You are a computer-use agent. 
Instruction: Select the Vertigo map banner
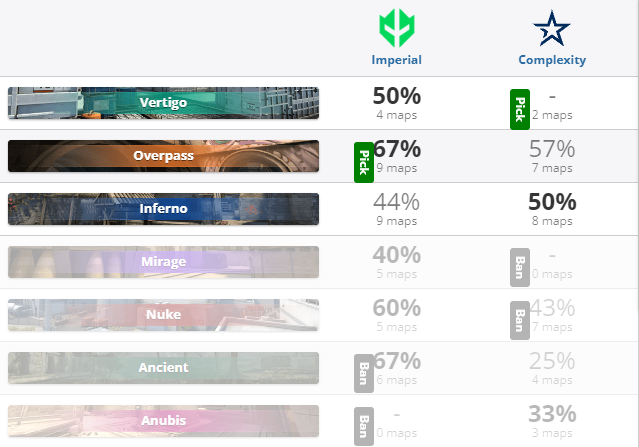163,103
